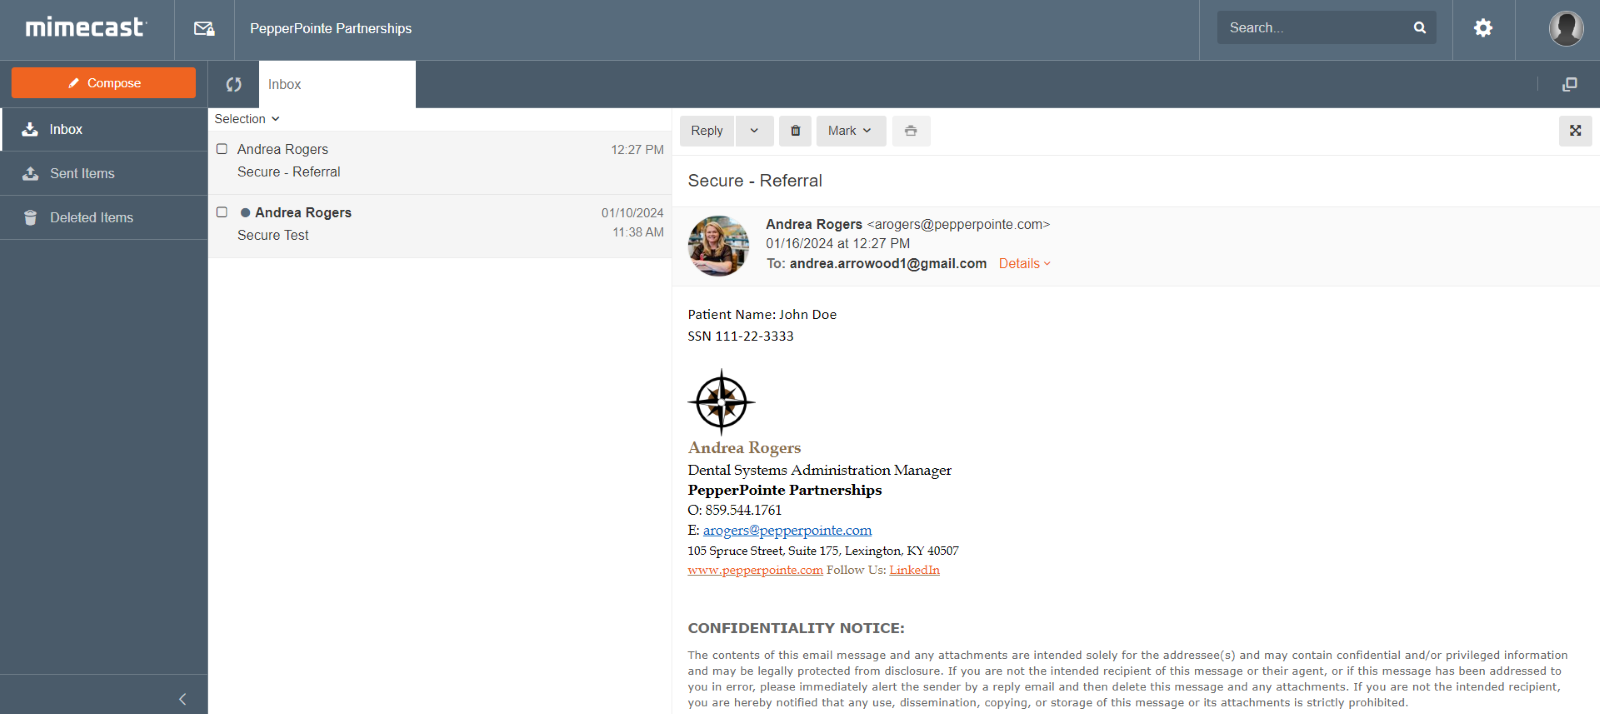Refresh the inbox list
Image resolution: width=1600 pixels, height=714 pixels.
pos(233,85)
